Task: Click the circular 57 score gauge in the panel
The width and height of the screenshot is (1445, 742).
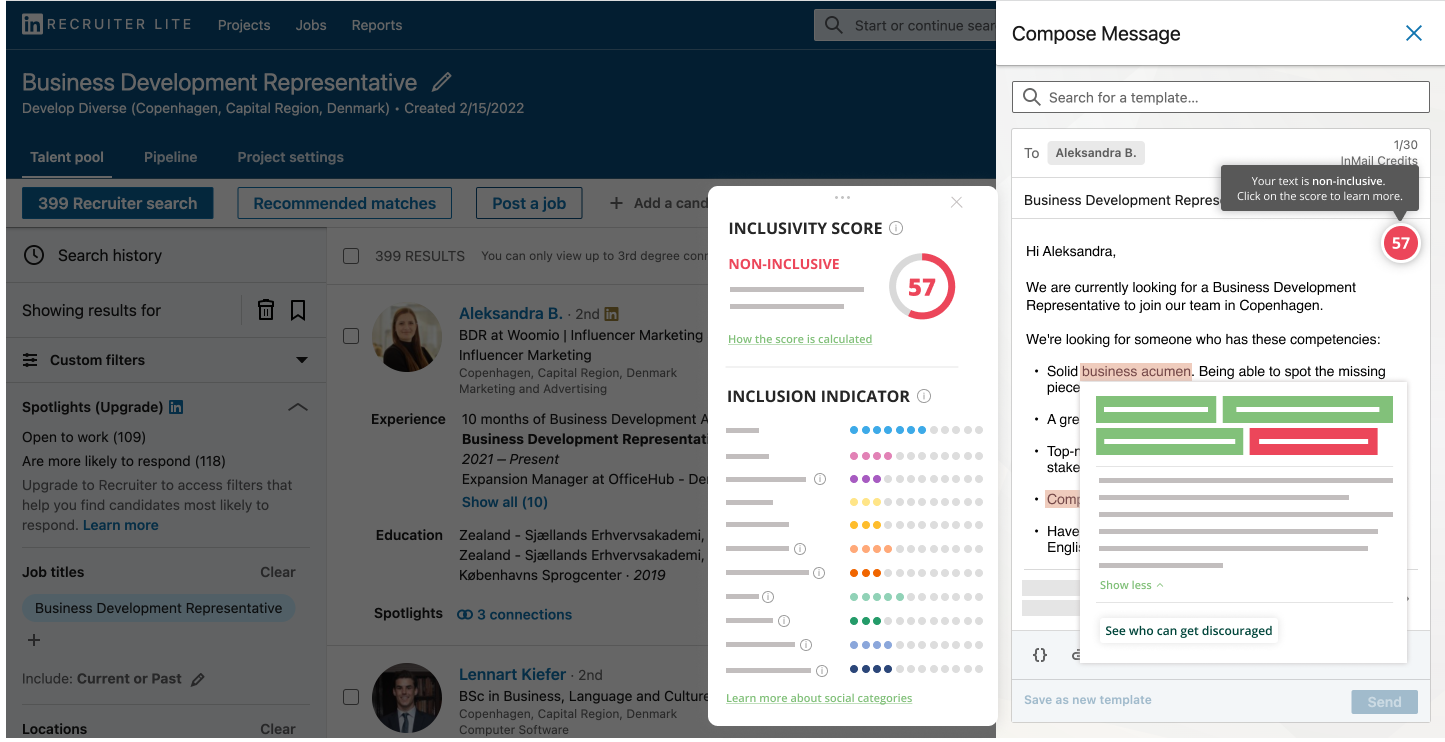Action: (922, 287)
